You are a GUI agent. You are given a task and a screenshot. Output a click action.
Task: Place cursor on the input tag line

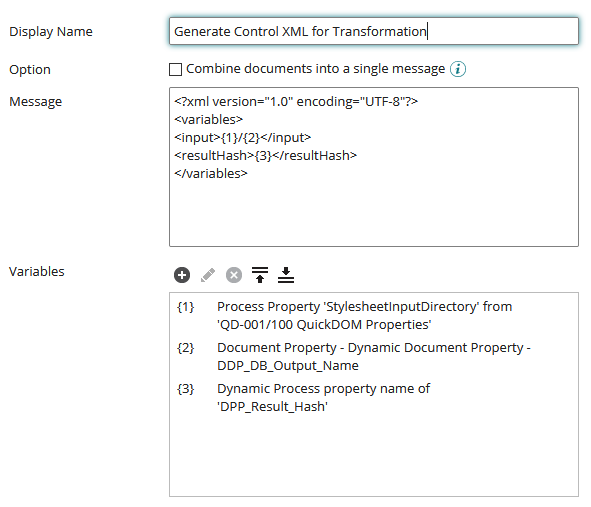242,137
